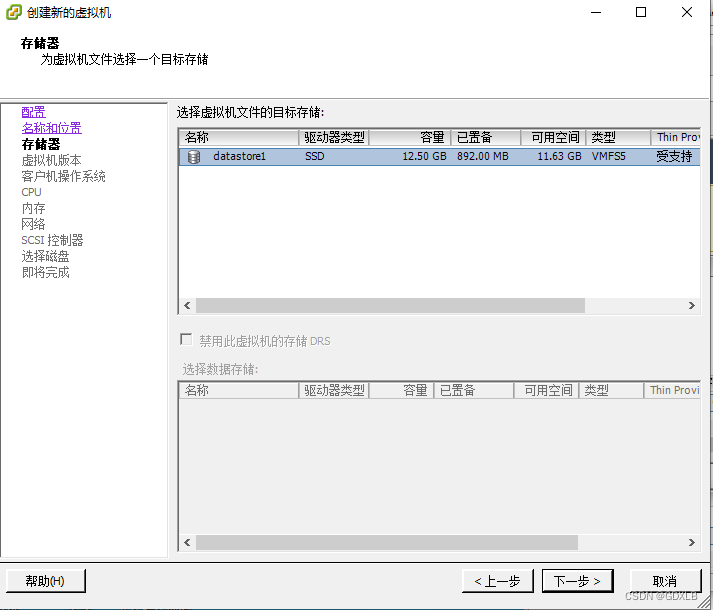Click lower table scroll right arrow
This screenshot has width=713, height=610.
point(692,542)
